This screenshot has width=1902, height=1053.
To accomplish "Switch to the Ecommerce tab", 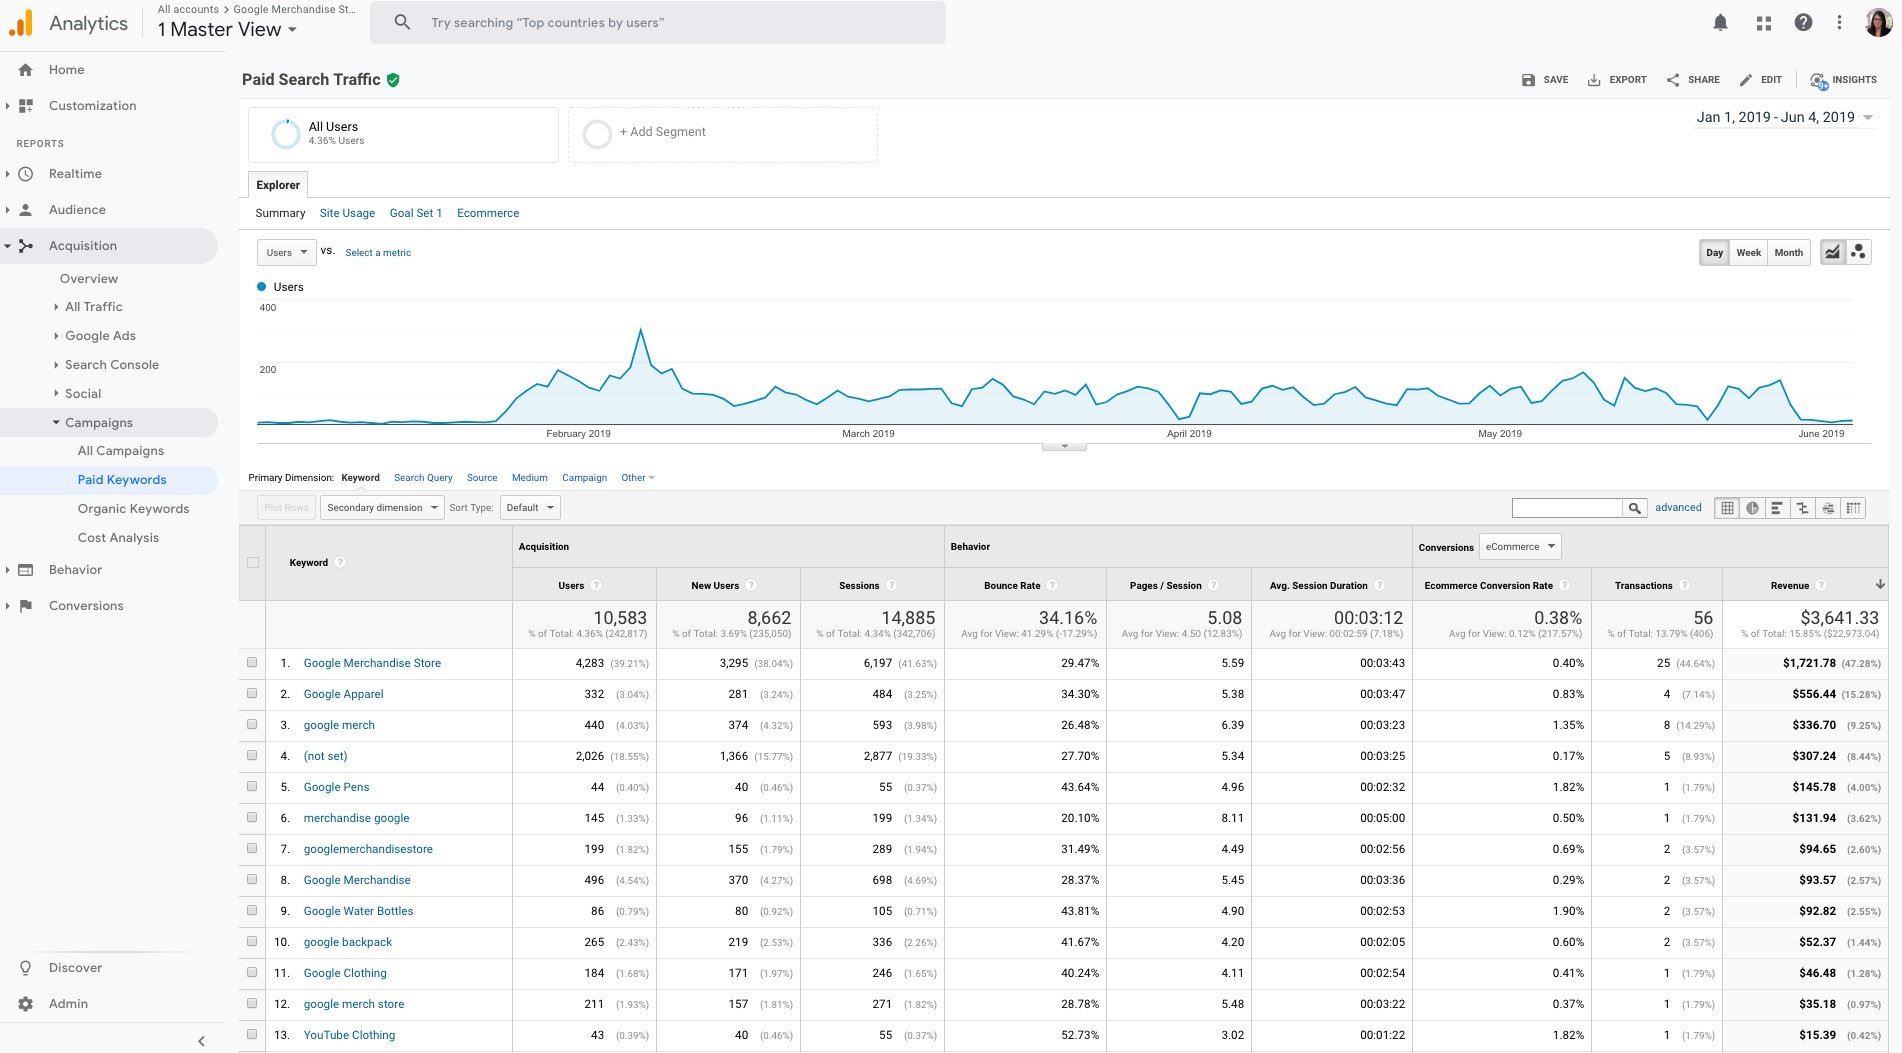I will pos(488,213).
